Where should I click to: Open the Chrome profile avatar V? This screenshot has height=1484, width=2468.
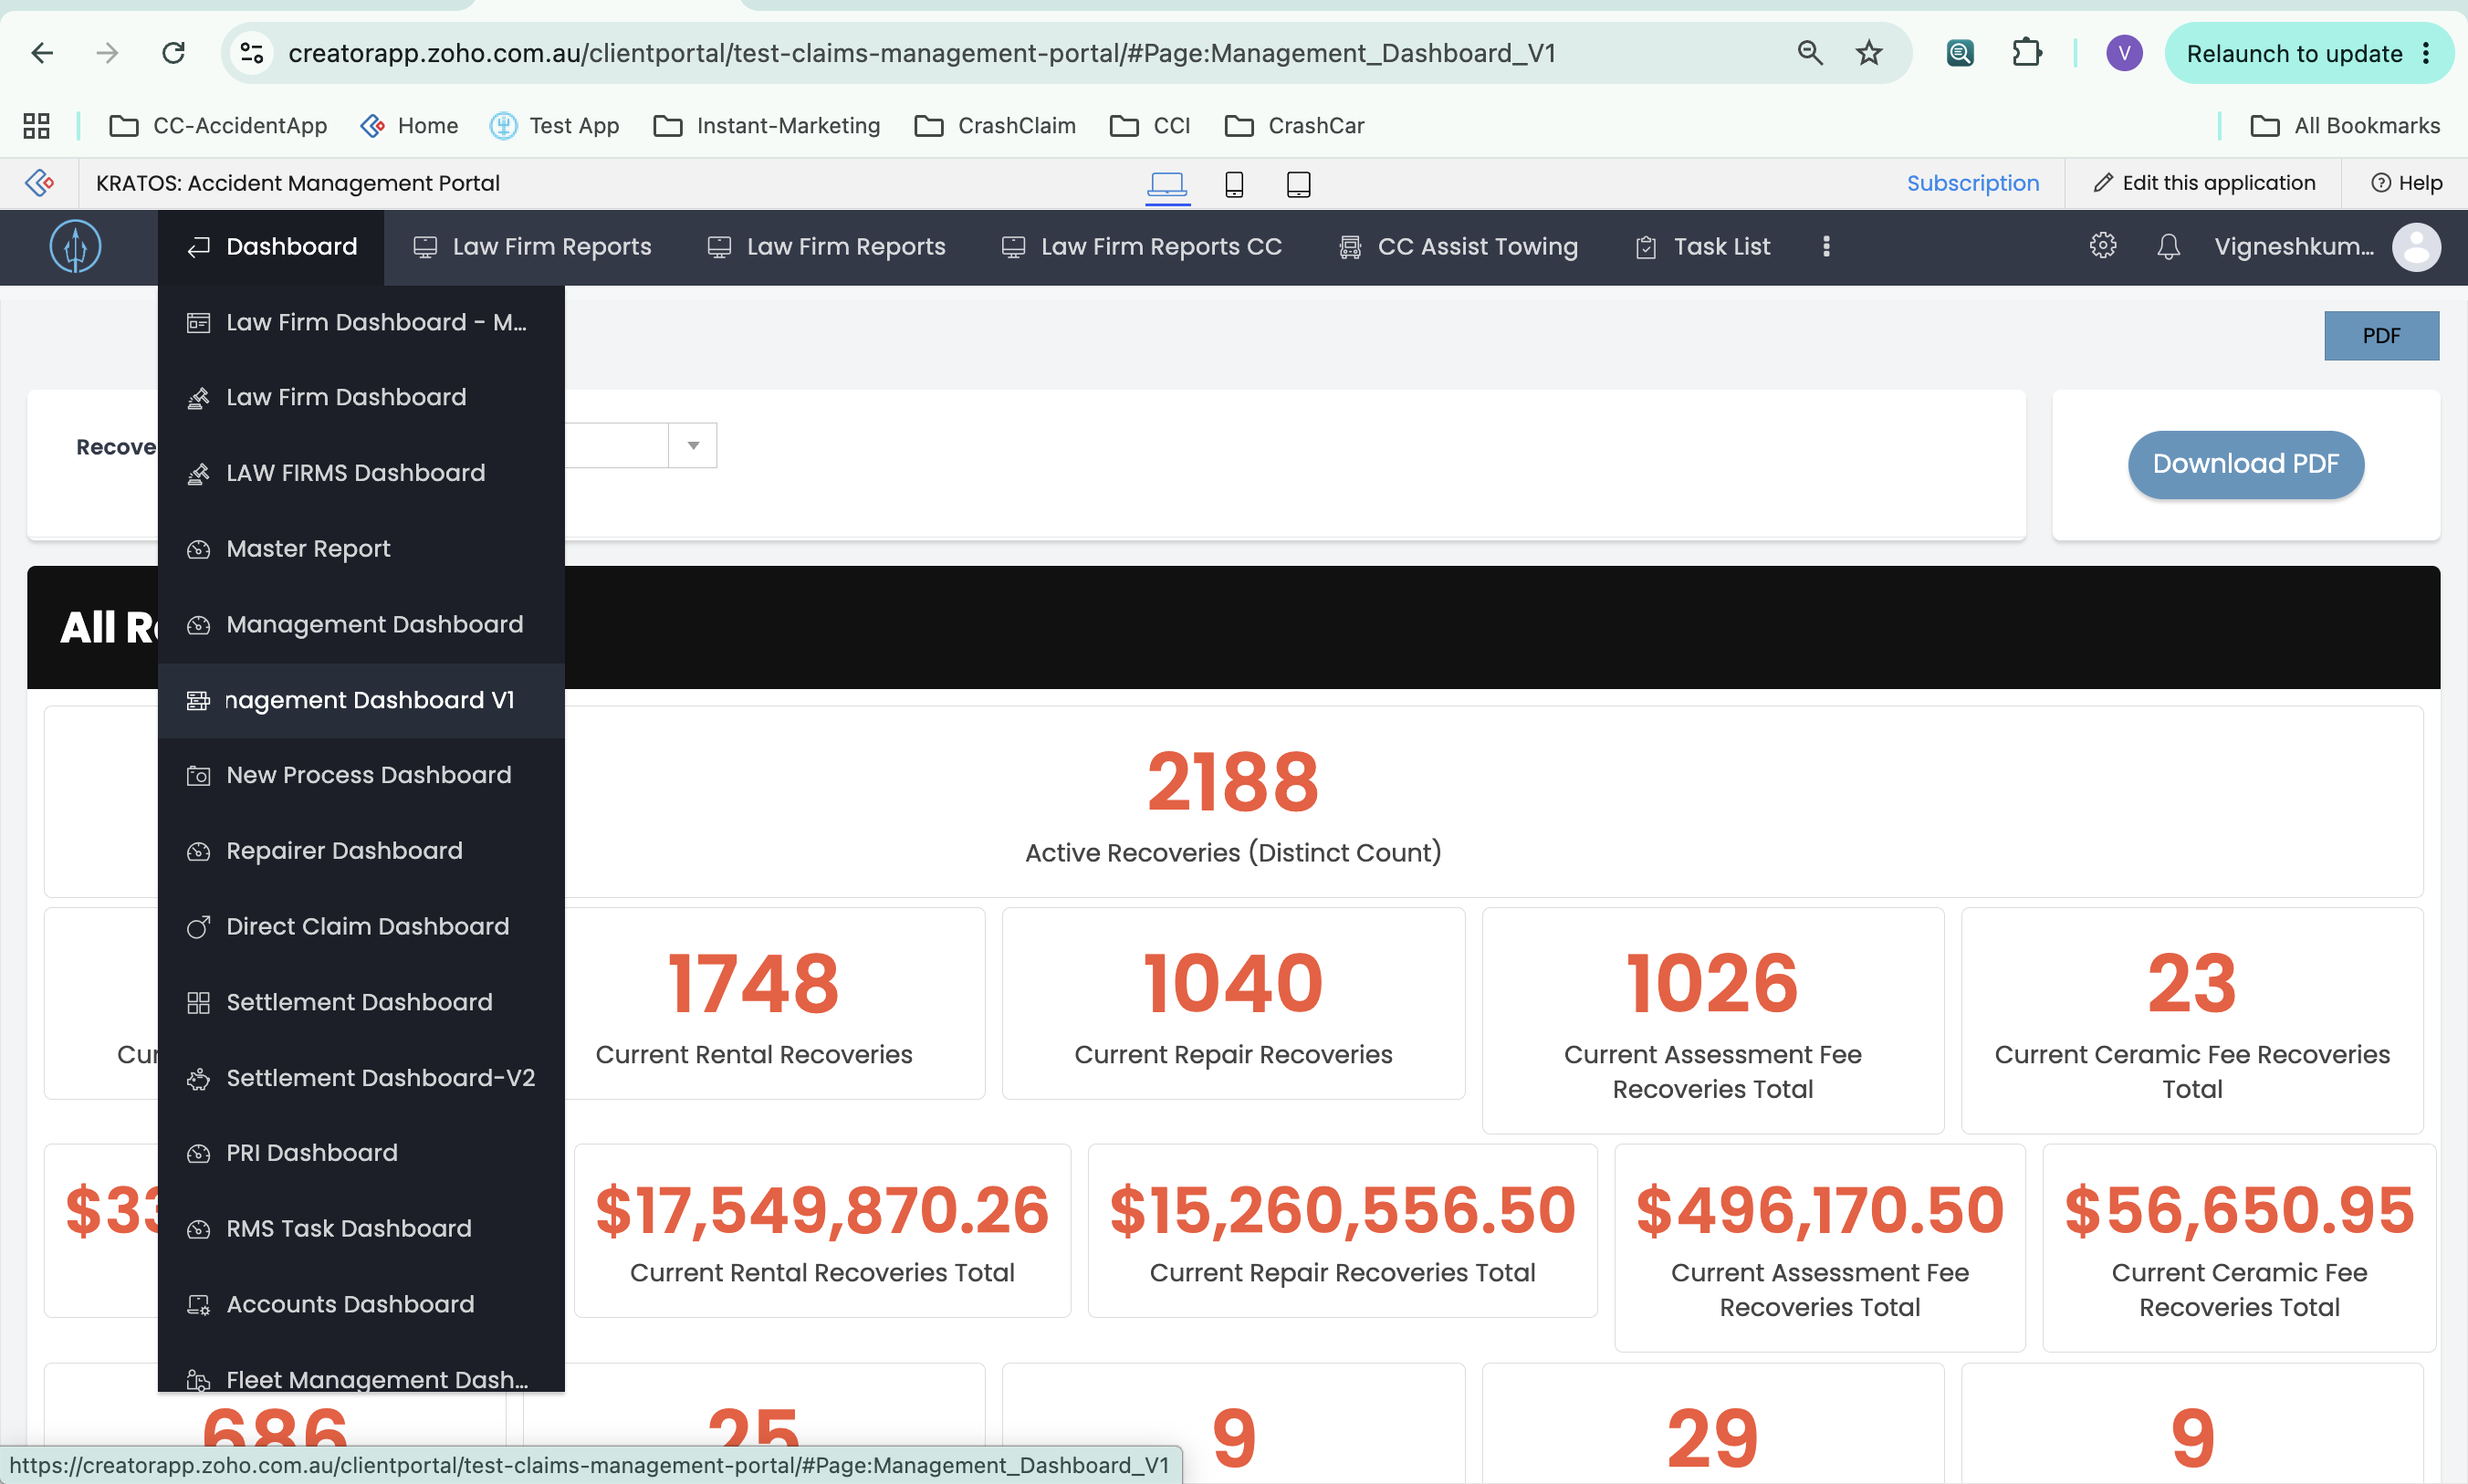[x=2124, y=53]
